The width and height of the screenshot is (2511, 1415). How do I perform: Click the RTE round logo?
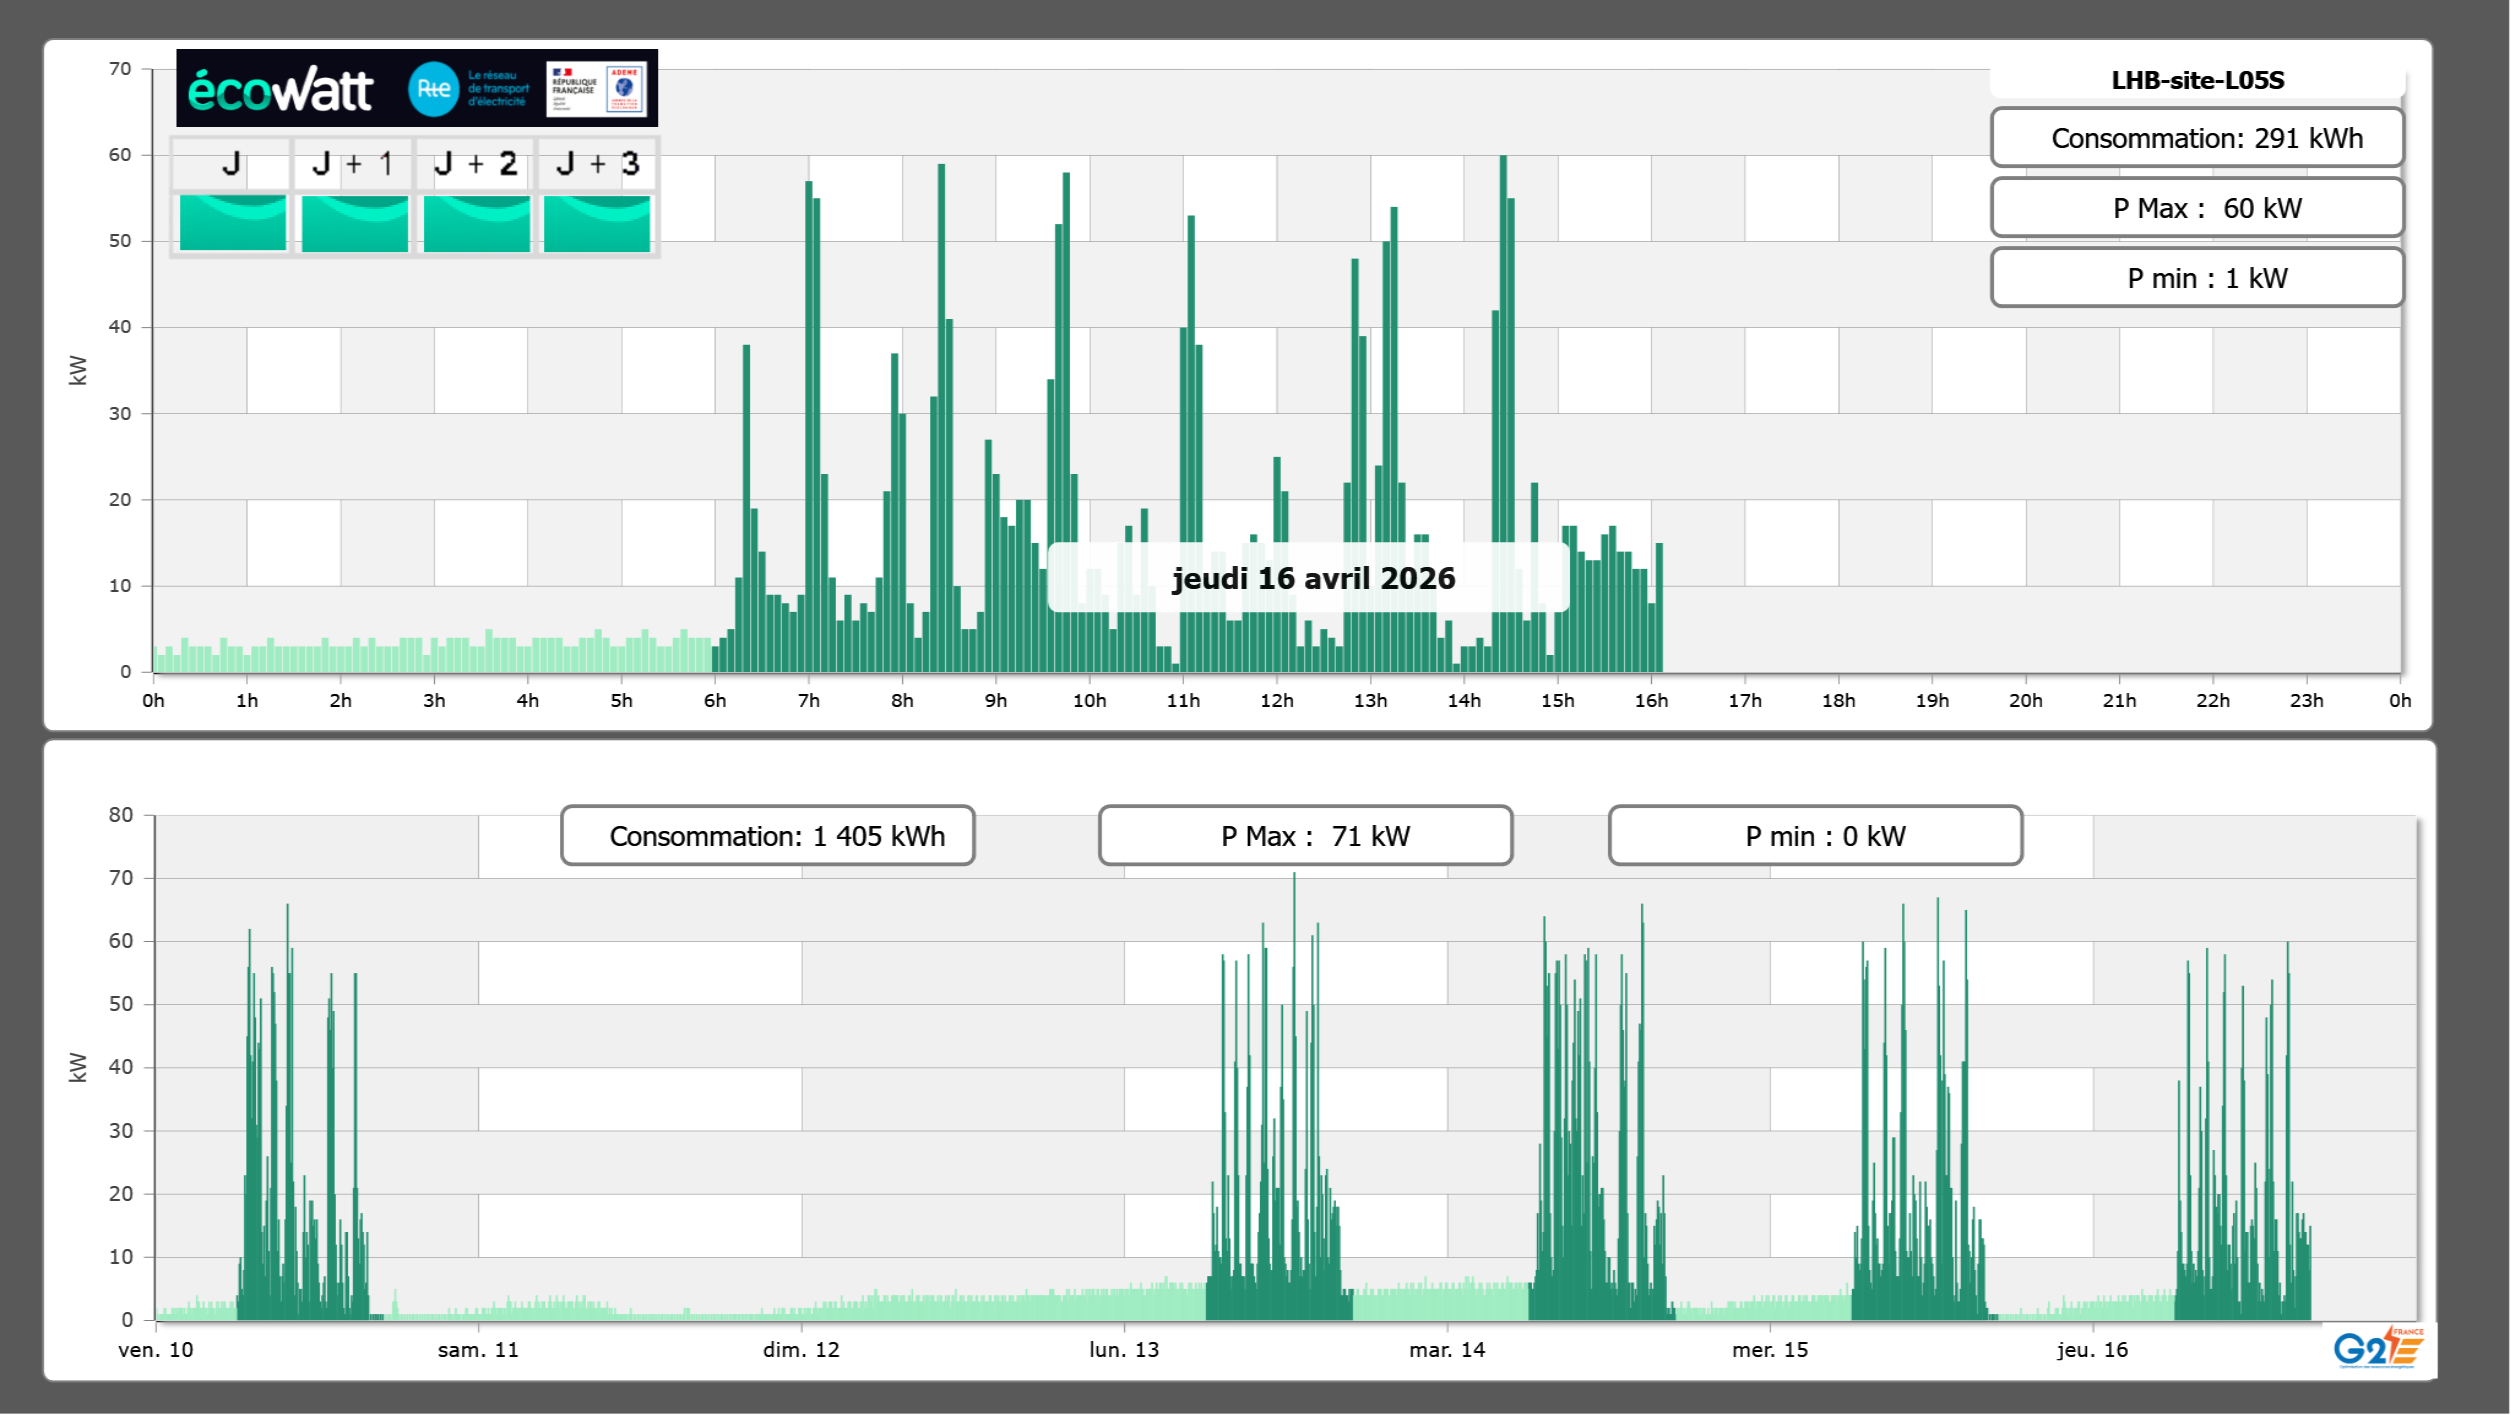coord(433,89)
